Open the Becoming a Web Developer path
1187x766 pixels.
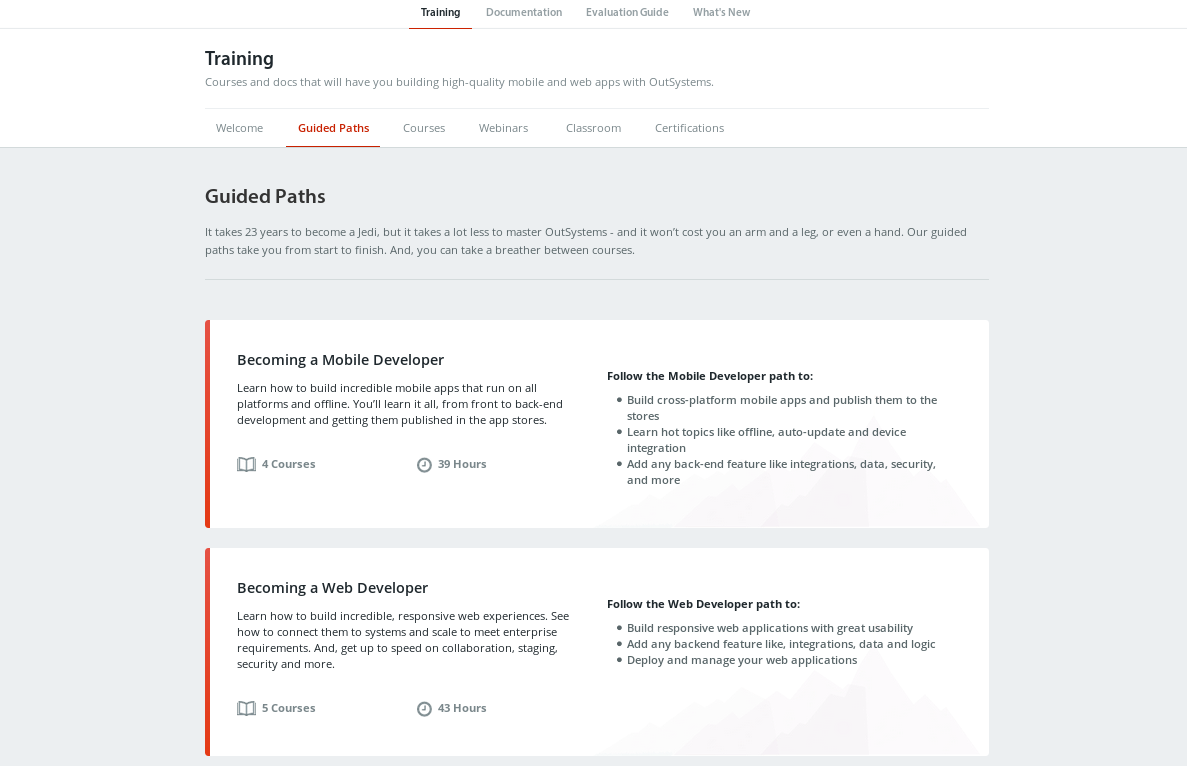pos(332,588)
